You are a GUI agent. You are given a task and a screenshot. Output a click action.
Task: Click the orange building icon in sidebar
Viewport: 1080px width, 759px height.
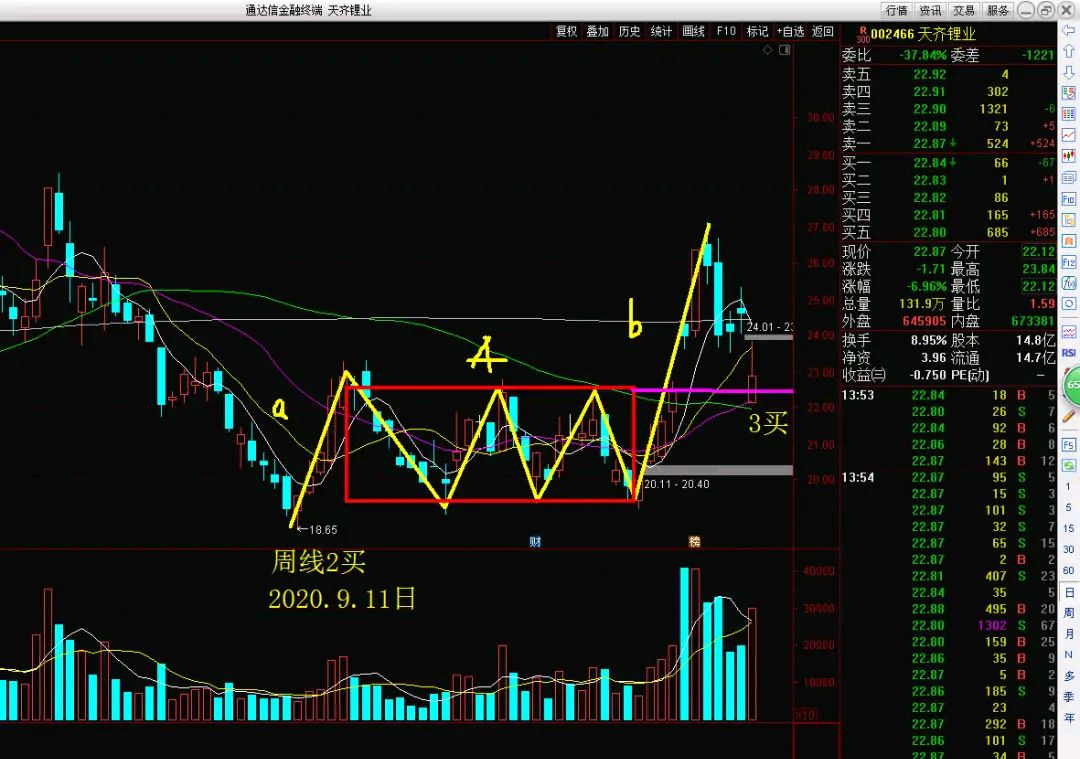pyautogui.click(x=1069, y=241)
